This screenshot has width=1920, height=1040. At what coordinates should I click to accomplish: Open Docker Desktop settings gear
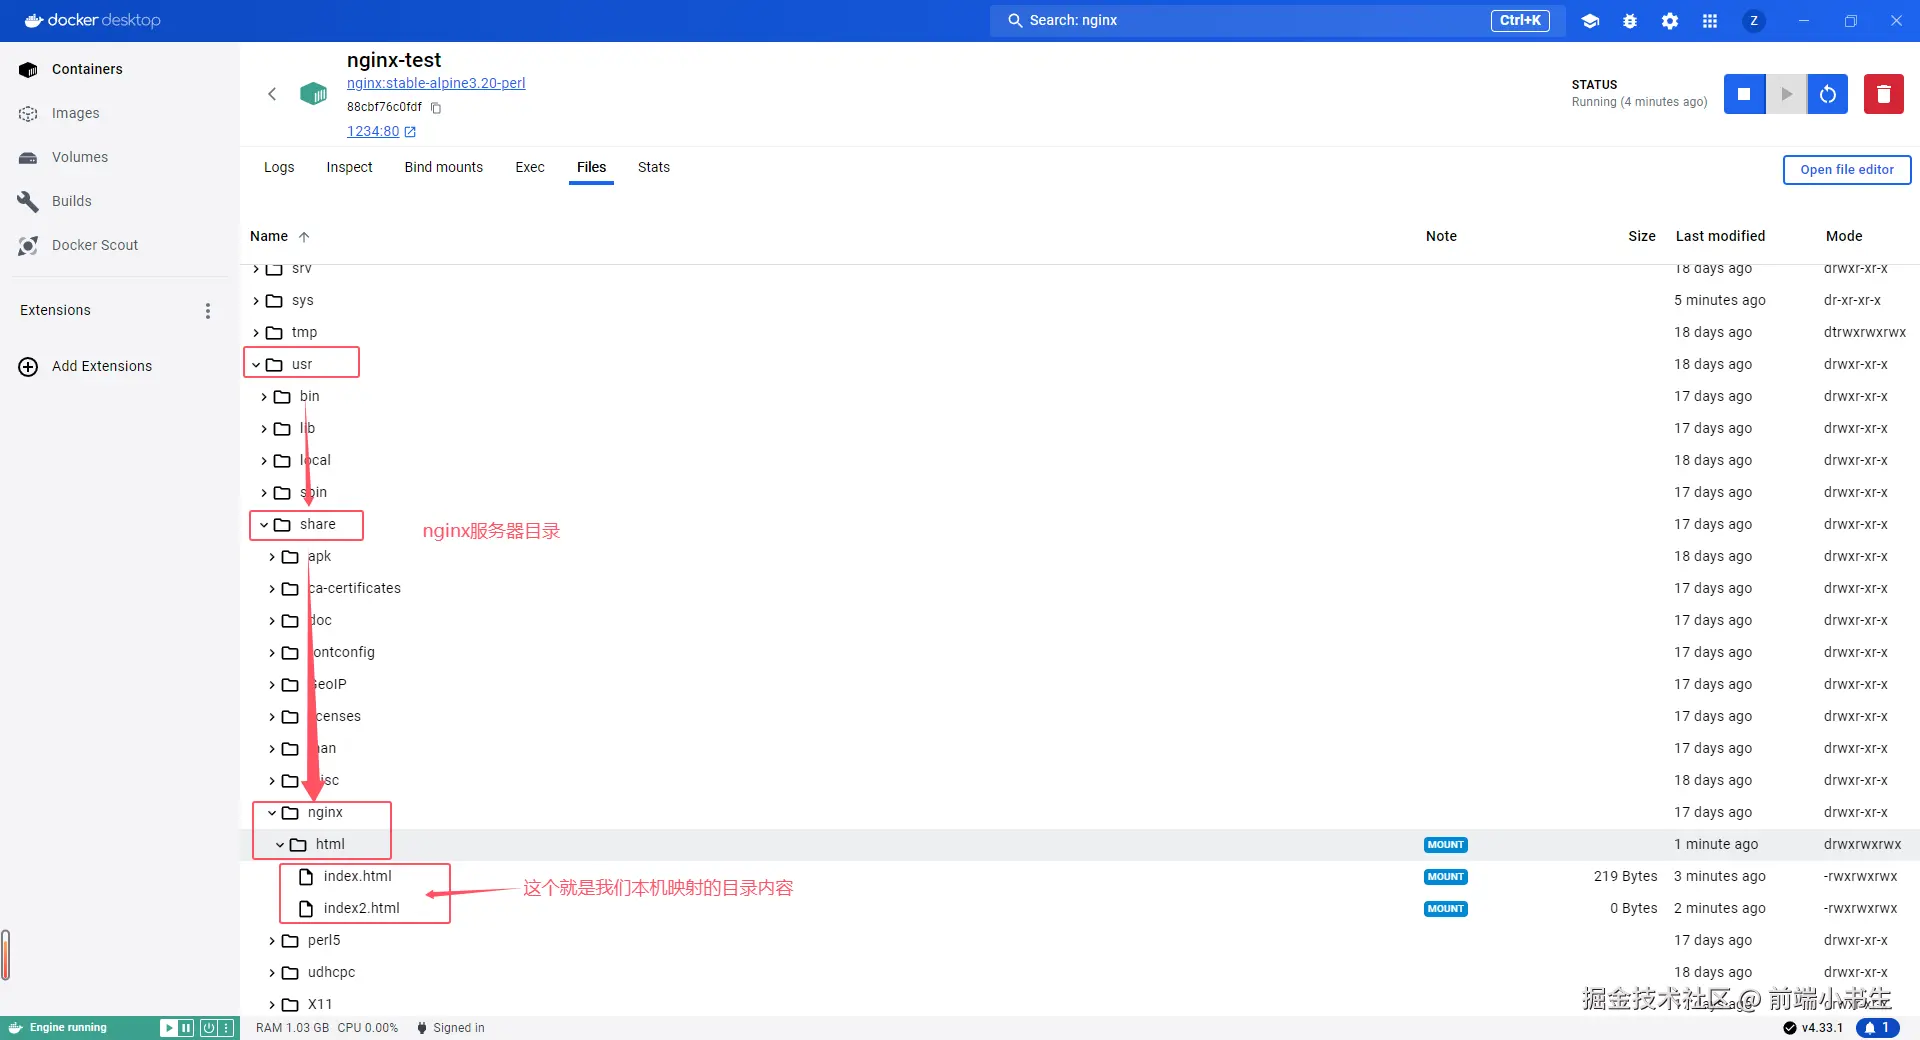click(x=1670, y=21)
